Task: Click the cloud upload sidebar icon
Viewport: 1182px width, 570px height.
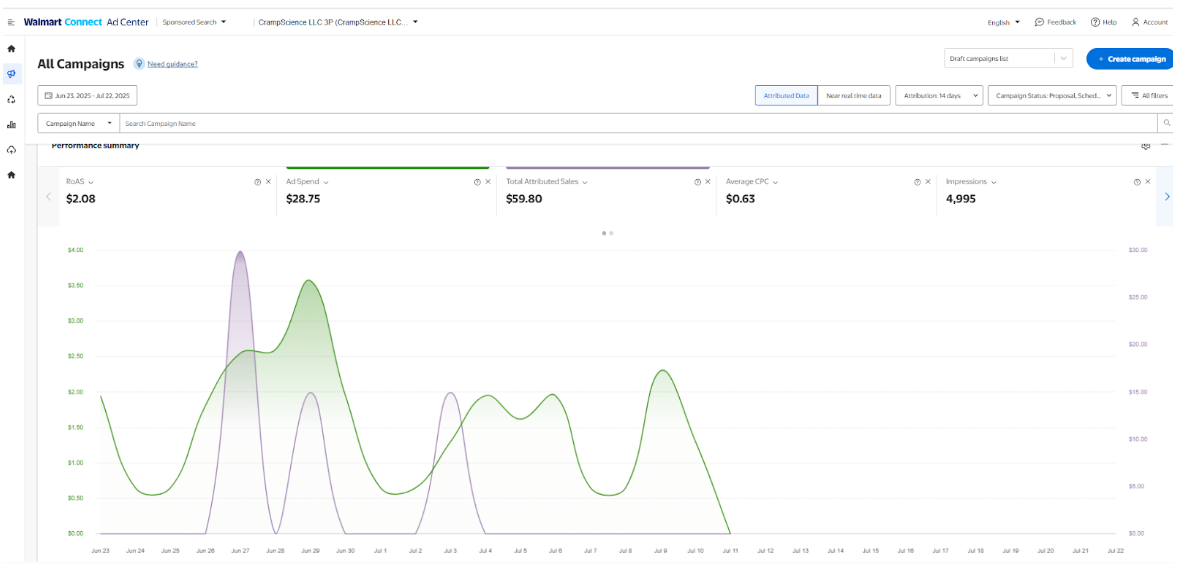Action: pyautogui.click(x=11, y=149)
